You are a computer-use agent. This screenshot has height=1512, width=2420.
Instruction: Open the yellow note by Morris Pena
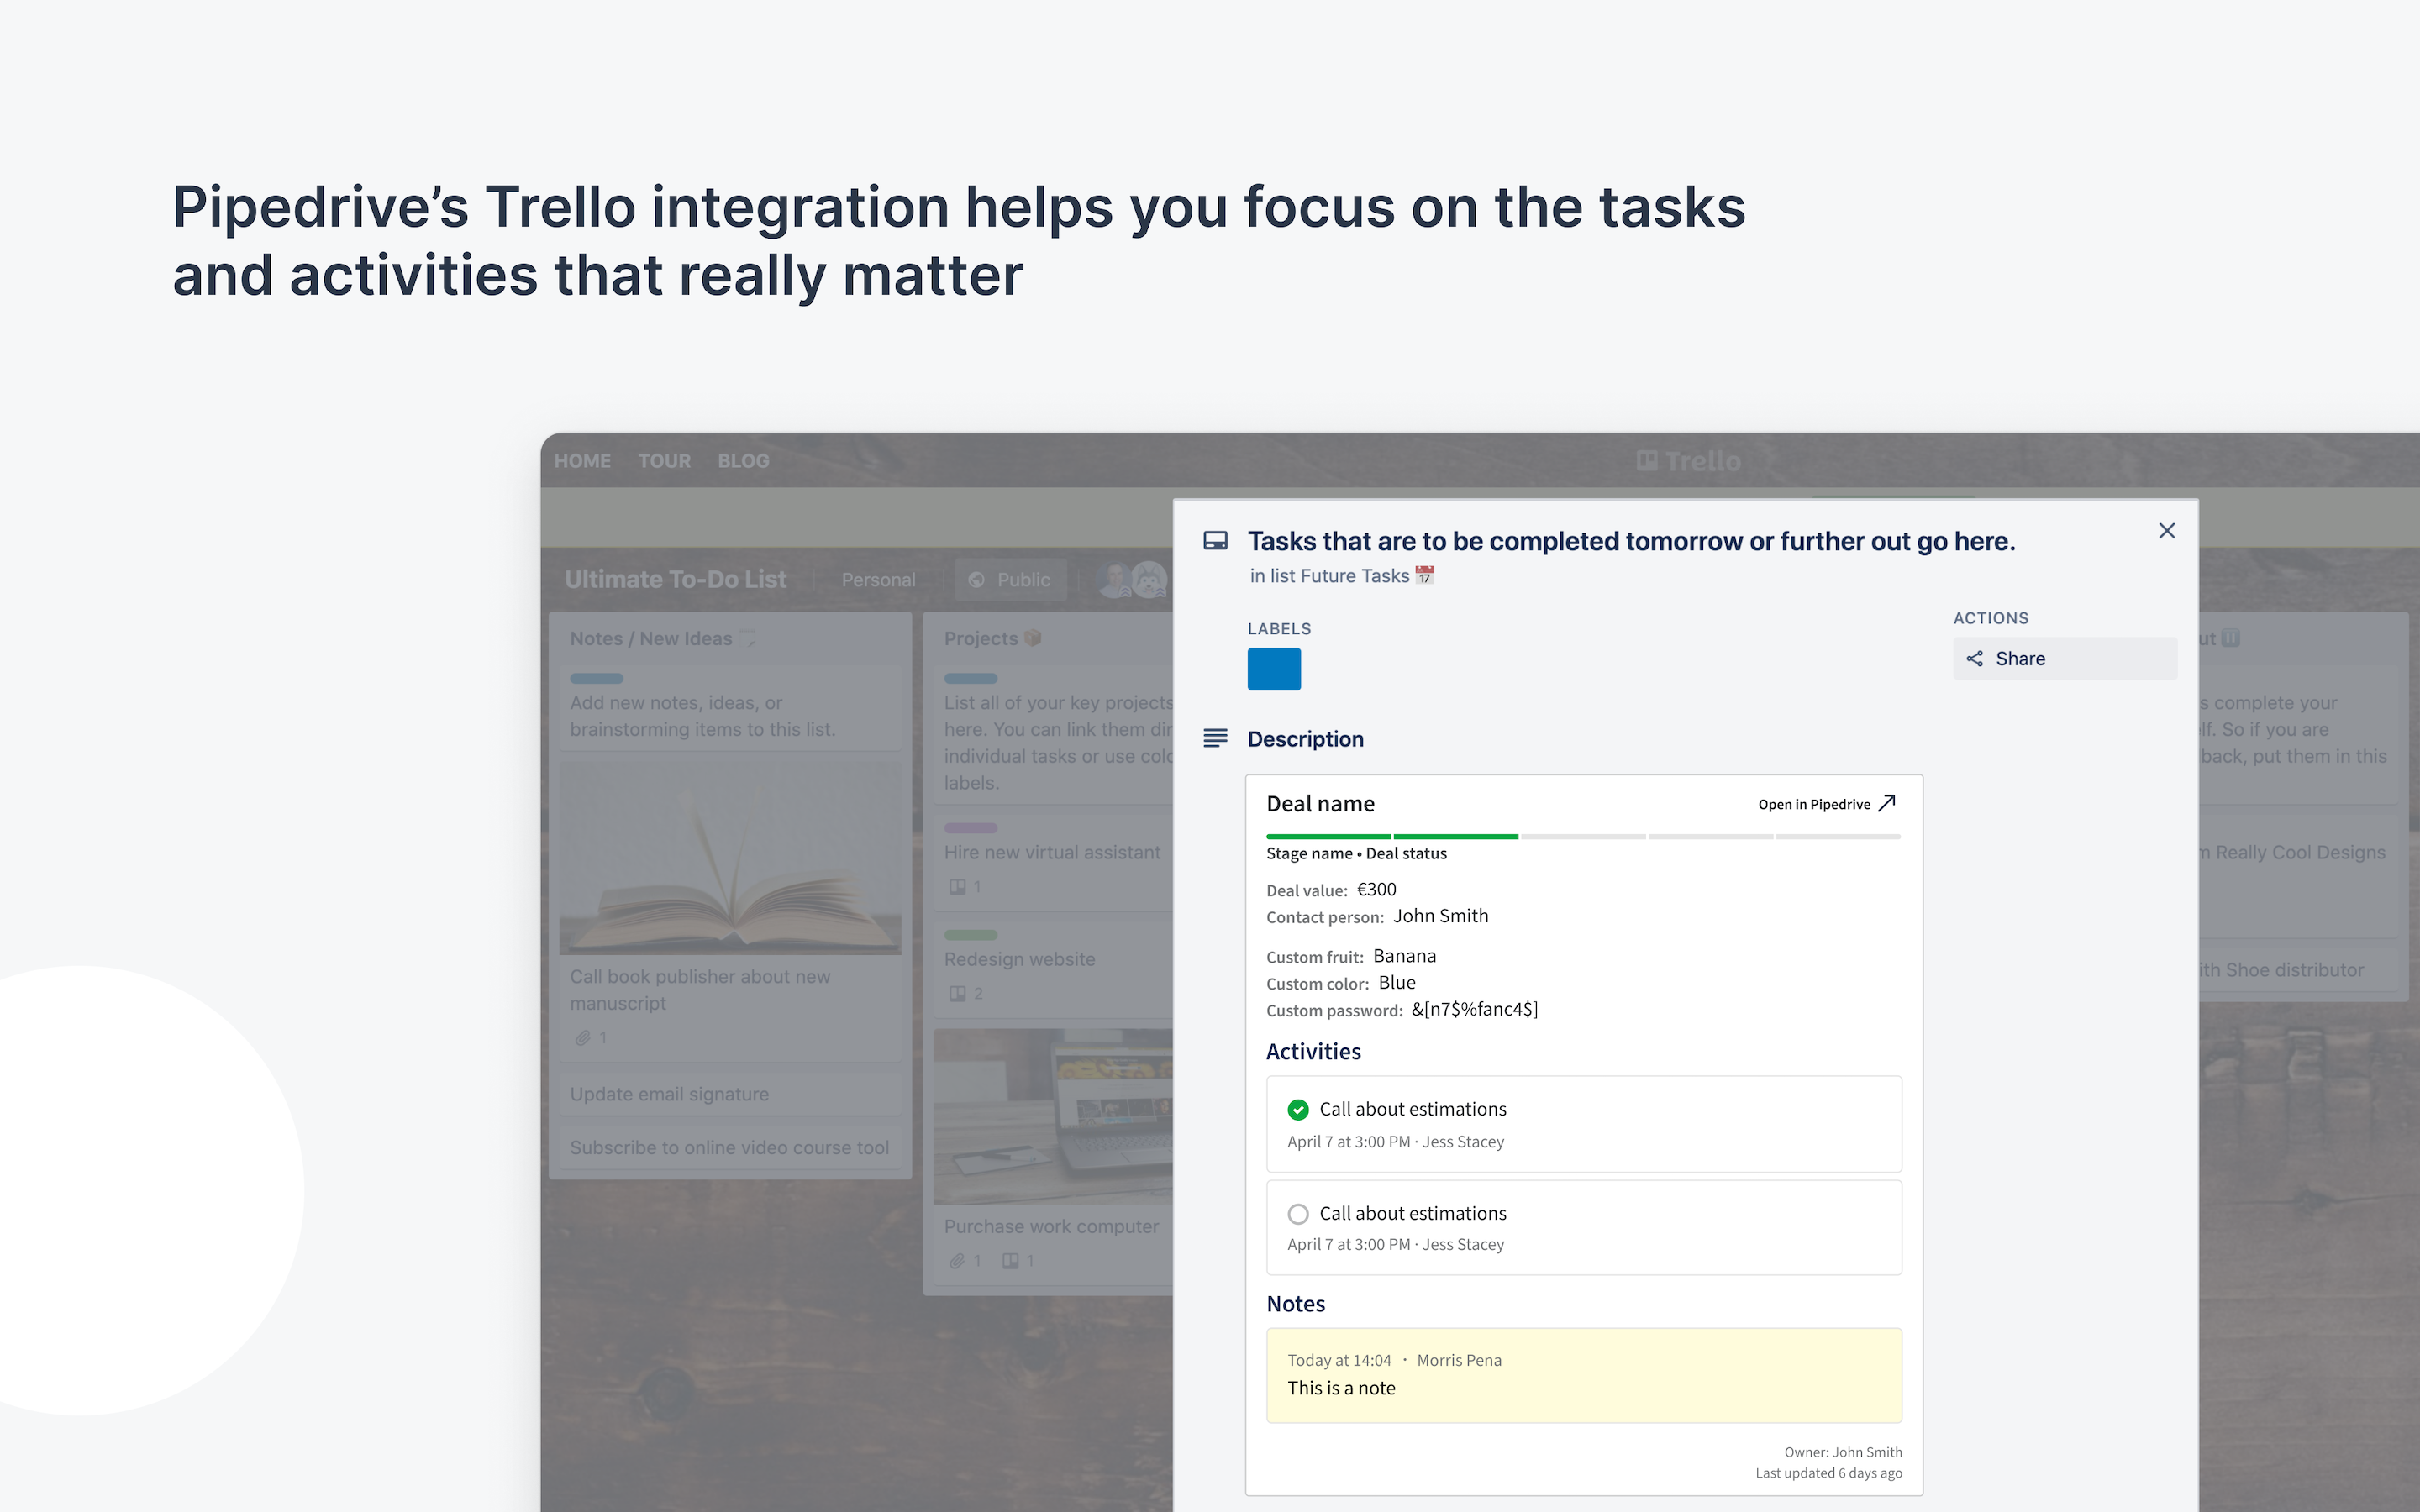(x=1583, y=1375)
